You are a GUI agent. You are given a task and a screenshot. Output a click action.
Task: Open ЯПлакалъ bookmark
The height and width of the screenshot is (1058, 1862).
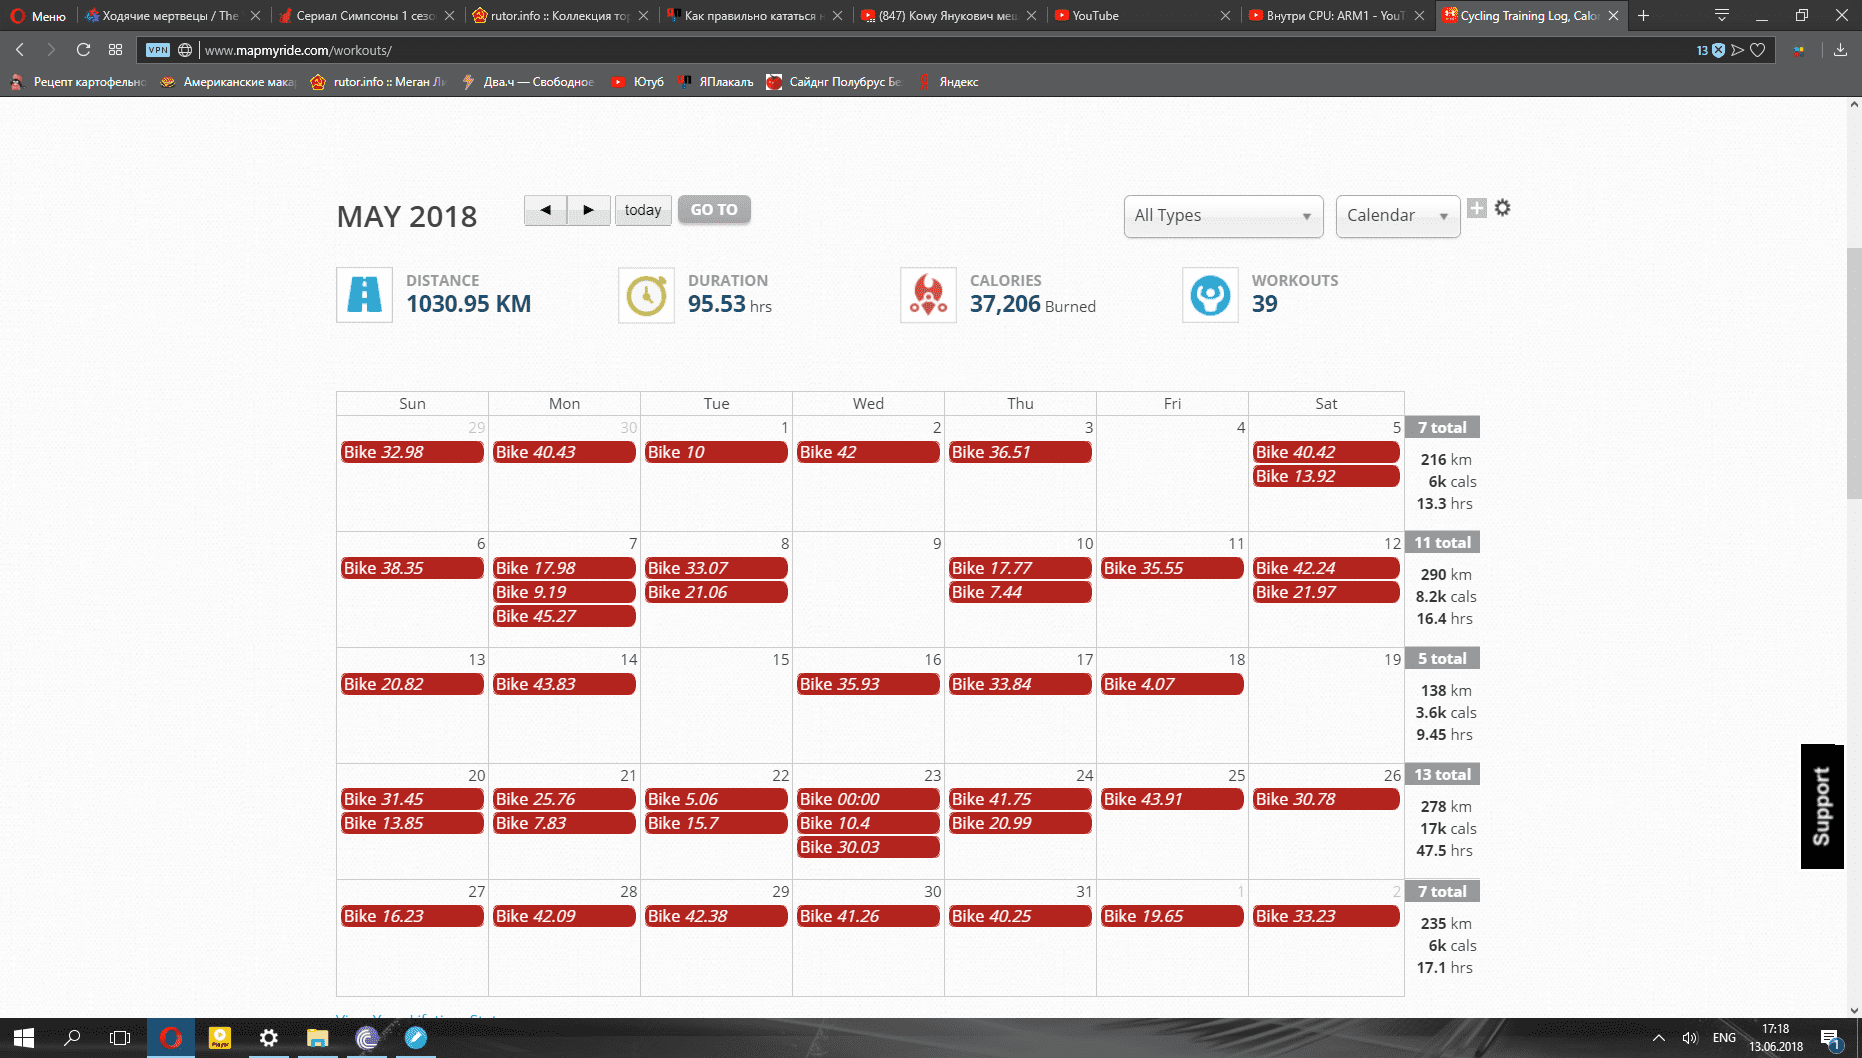coord(716,82)
